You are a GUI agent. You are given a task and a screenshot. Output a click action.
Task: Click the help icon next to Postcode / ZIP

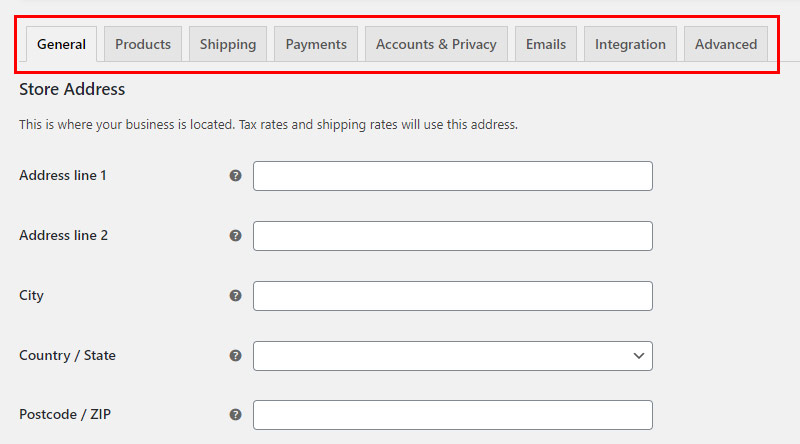pos(235,414)
